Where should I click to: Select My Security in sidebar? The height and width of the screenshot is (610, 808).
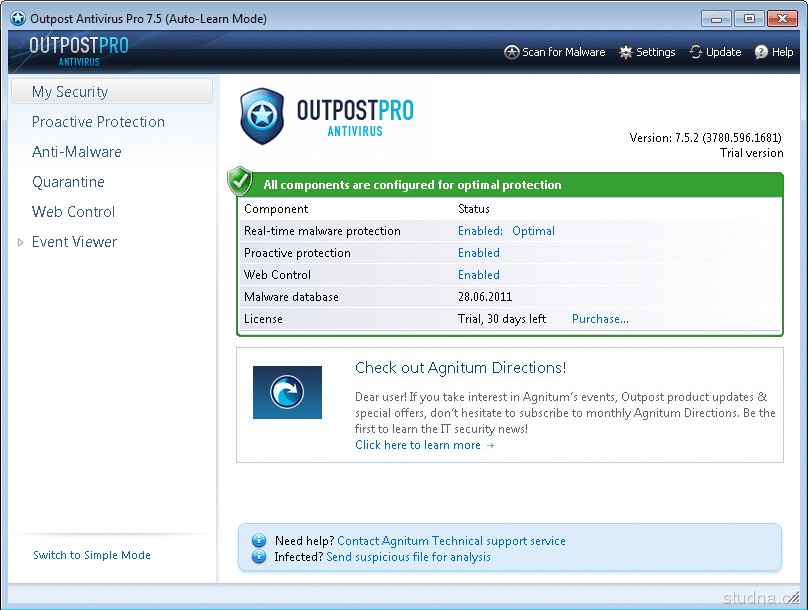(112, 92)
